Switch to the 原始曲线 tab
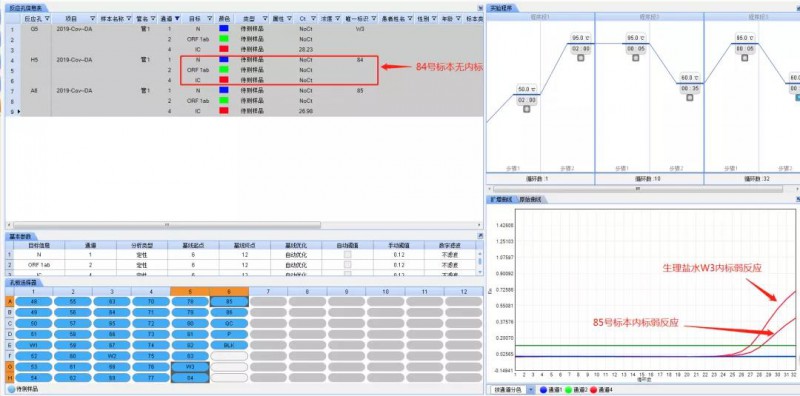 click(531, 200)
